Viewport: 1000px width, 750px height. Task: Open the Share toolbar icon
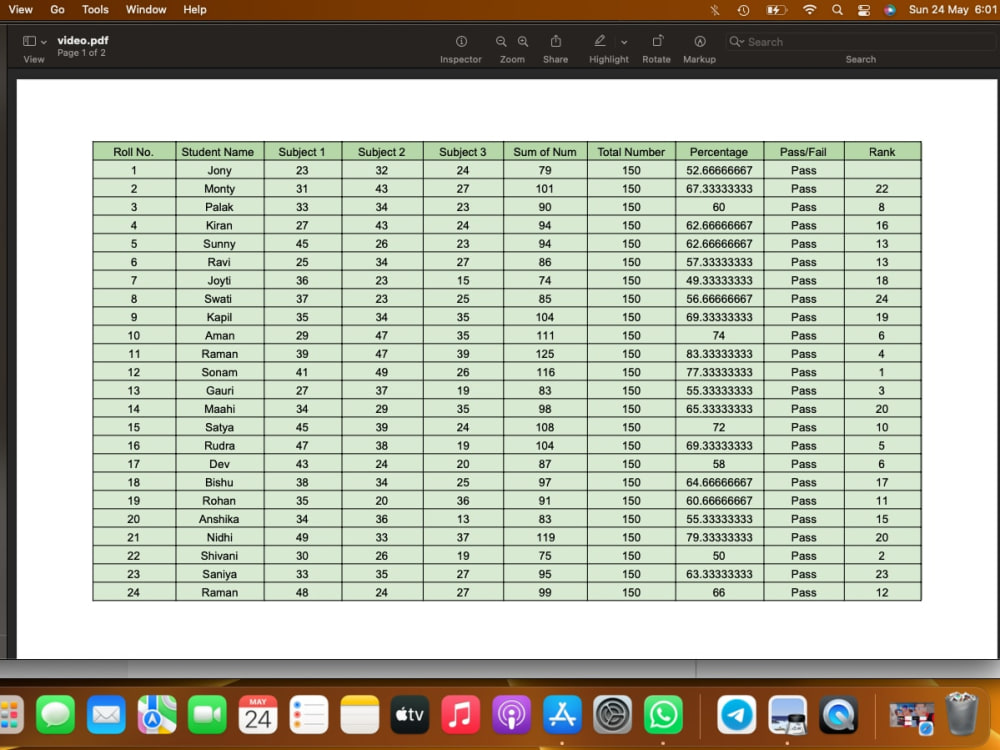click(x=555, y=41)
